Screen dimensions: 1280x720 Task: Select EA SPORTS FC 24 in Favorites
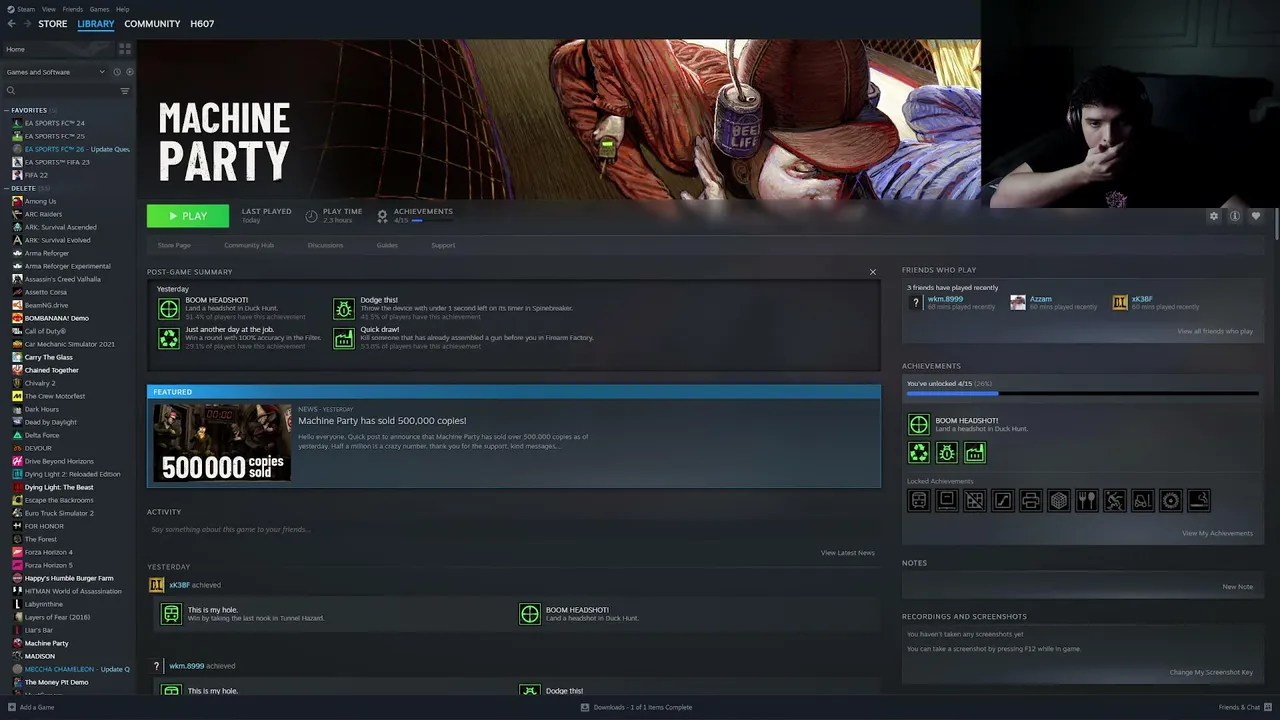54,123
